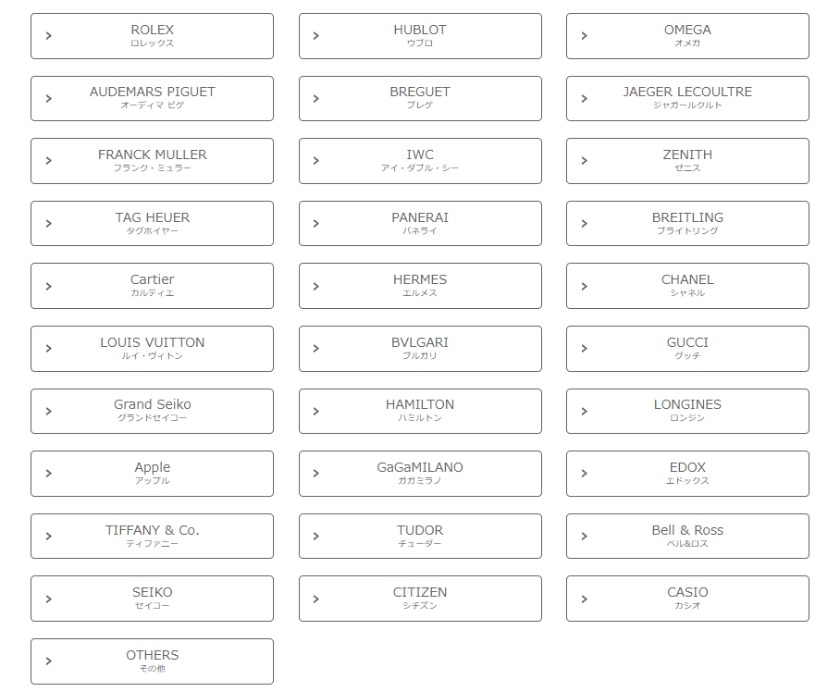Image resolution: width=840 pixels, height=695 pixels.
Task: Click the arrow icon for PANERAI
Action: pyautogui.click(x=316, y=224)
